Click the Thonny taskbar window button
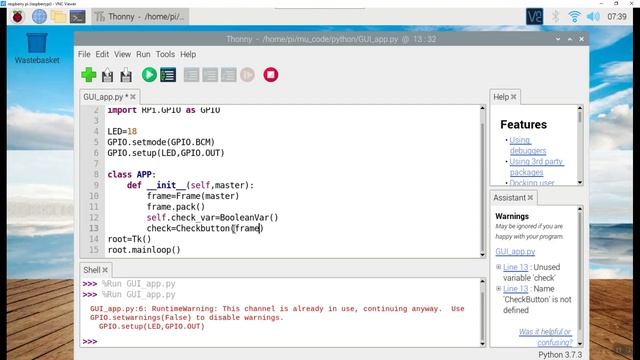The image size is (640, 360). click(140, 17)
